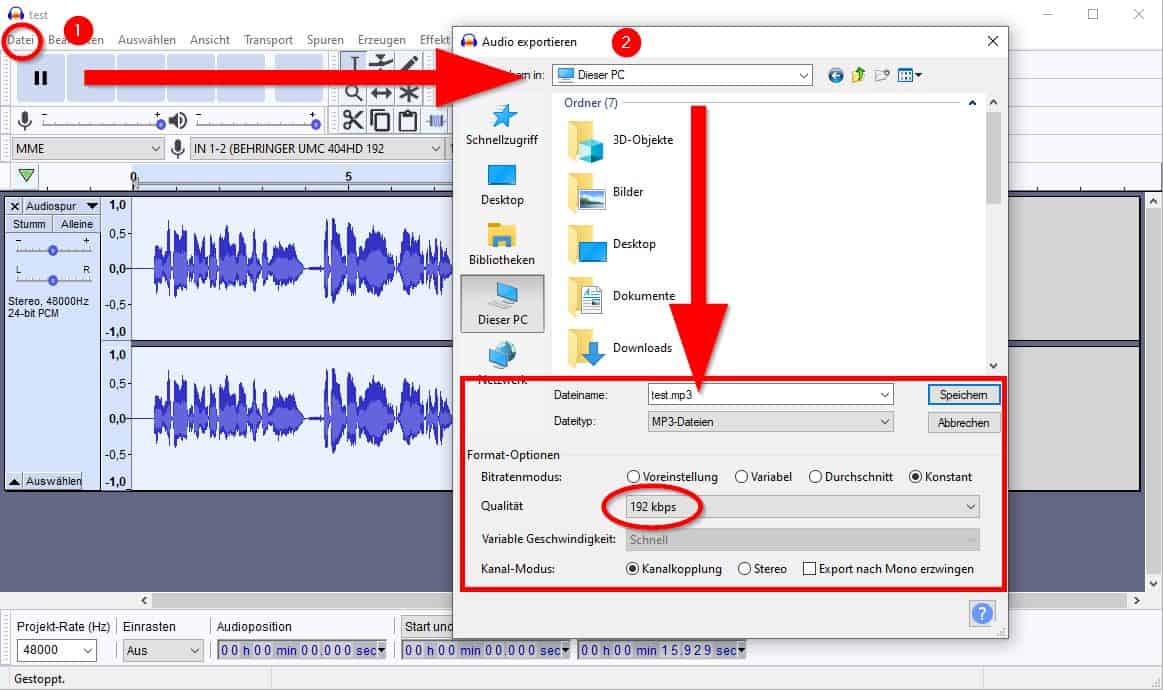Click the Abbrechen button
Image resolution: width=1163 pixels, height=690 pixels.
click(x=962, y=422)
